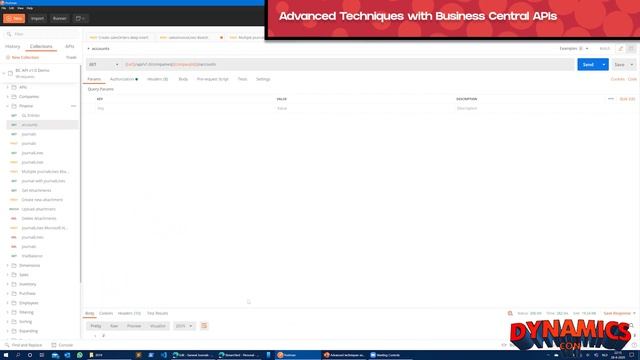Click the Value query param field
Image resolution: width=640 pixels, height=360 pixels.
pos(364,109)
